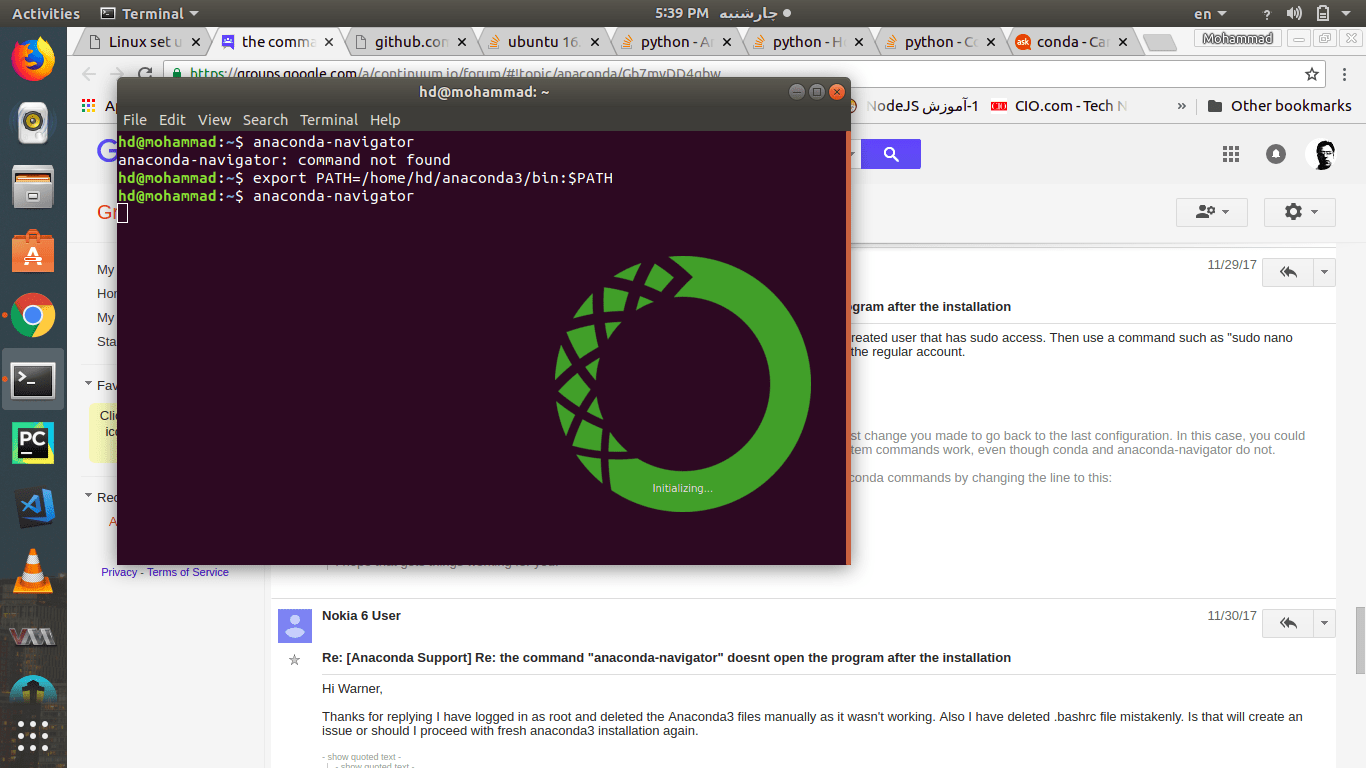Bookmark this page with the star icon
Viewport: 1366px width, 768px height.
pos(1312,74)
